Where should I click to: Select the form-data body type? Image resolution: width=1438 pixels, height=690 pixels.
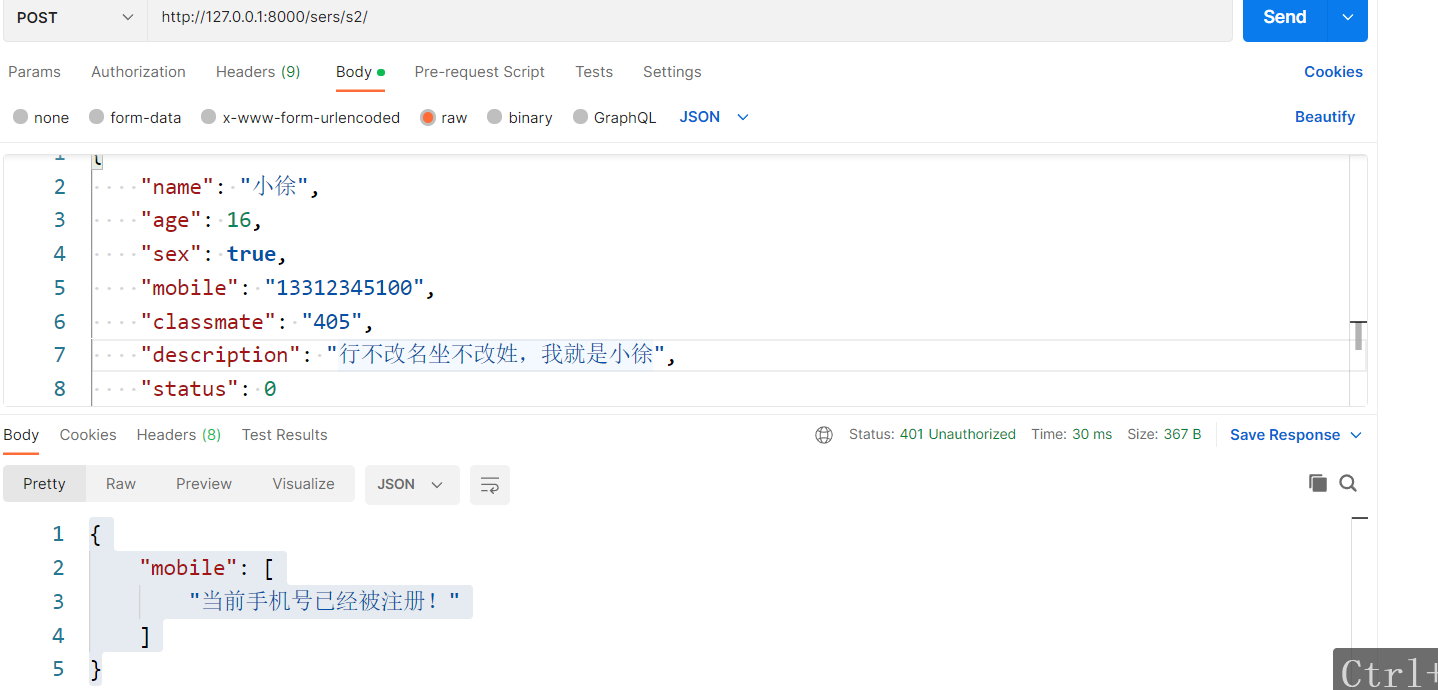point(135,117)
